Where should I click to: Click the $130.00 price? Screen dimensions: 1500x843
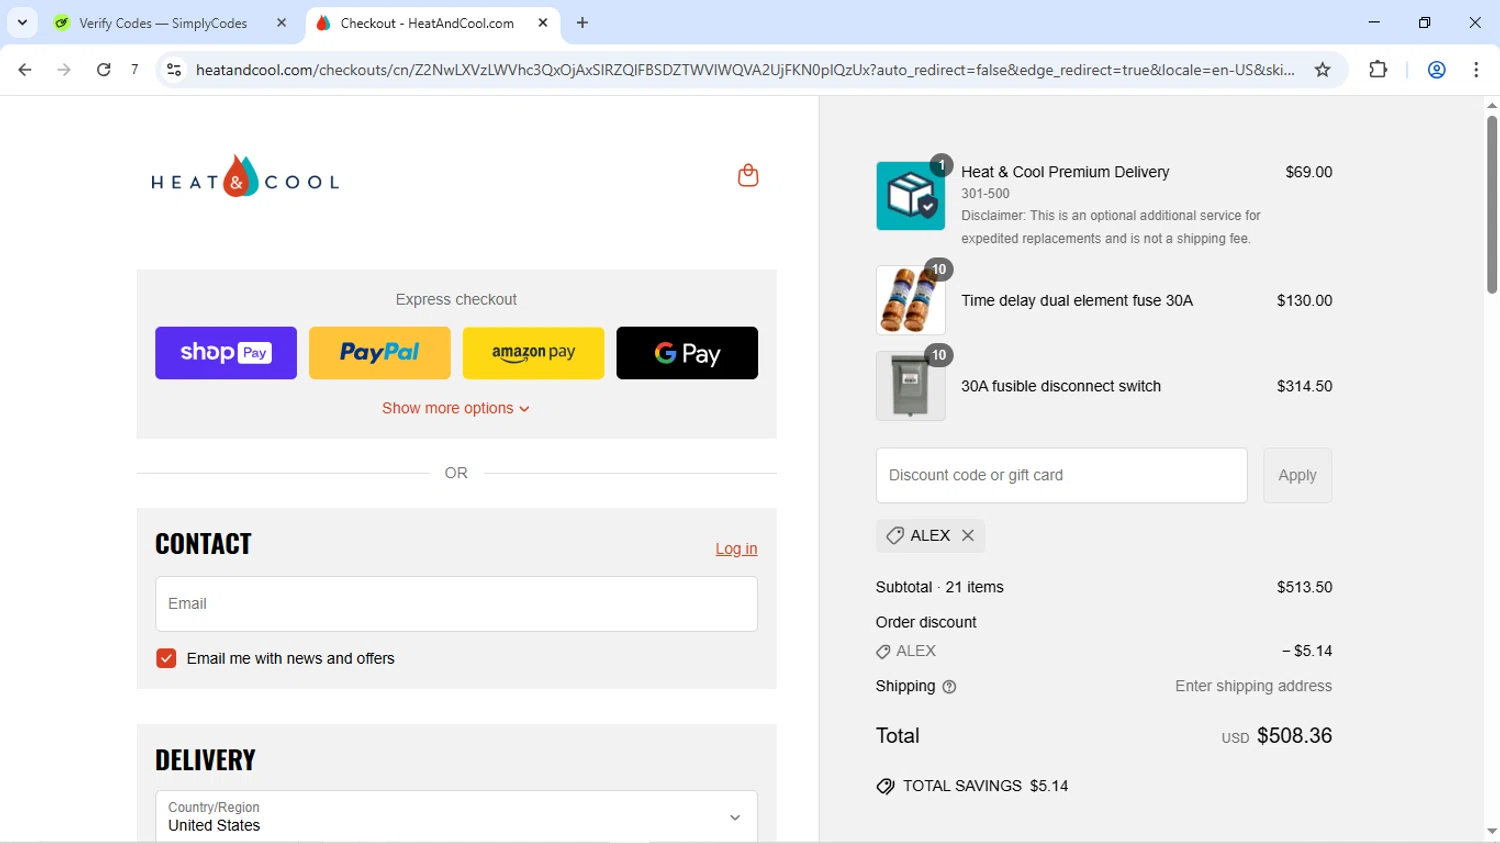(x=1304, y=301)
